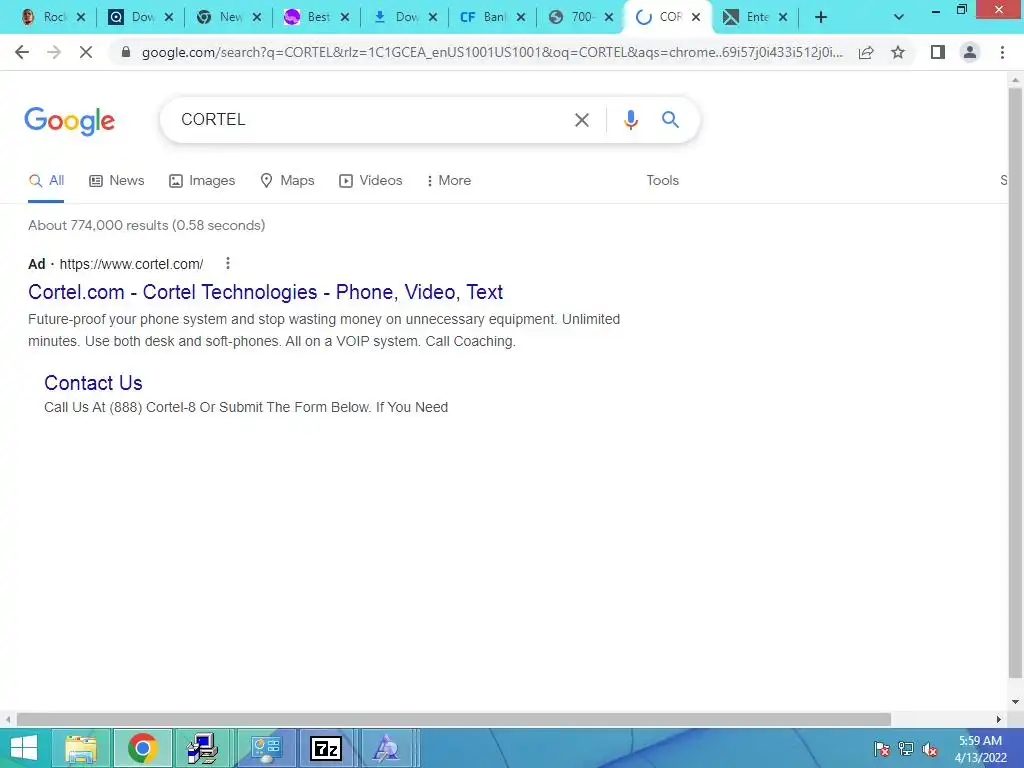This screenshot has height=768, width=1024.
Task: Open the Windows Start menu
Action: pyautogui.click(x=24, y=748)
